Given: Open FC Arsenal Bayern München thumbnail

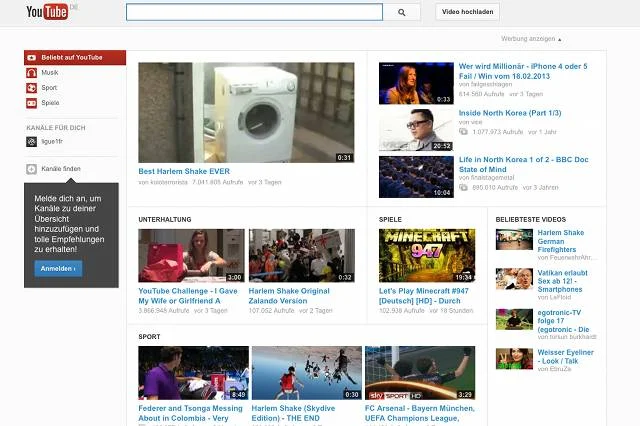Looking at the screenshot, I should pos(420,373).
